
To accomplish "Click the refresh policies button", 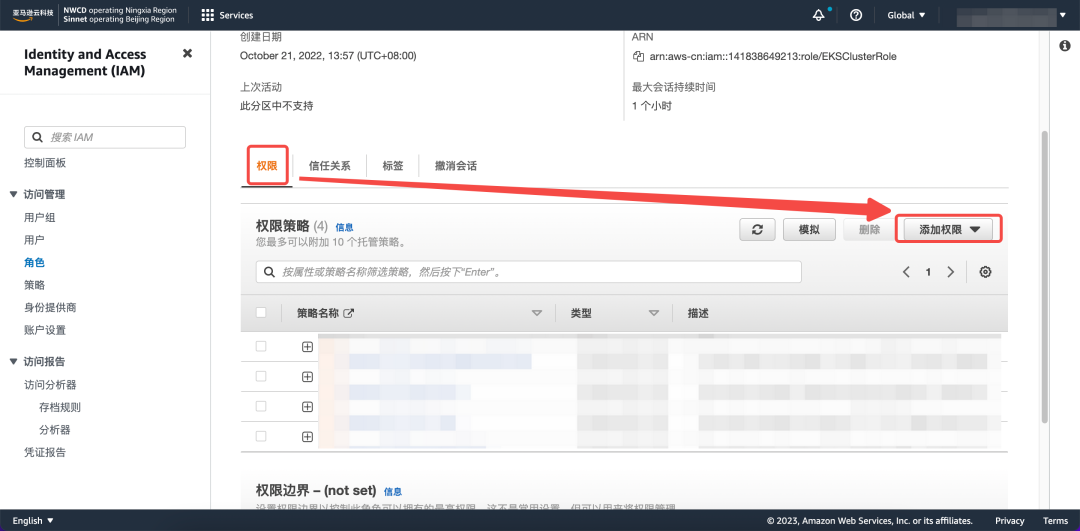I will 758,230.
